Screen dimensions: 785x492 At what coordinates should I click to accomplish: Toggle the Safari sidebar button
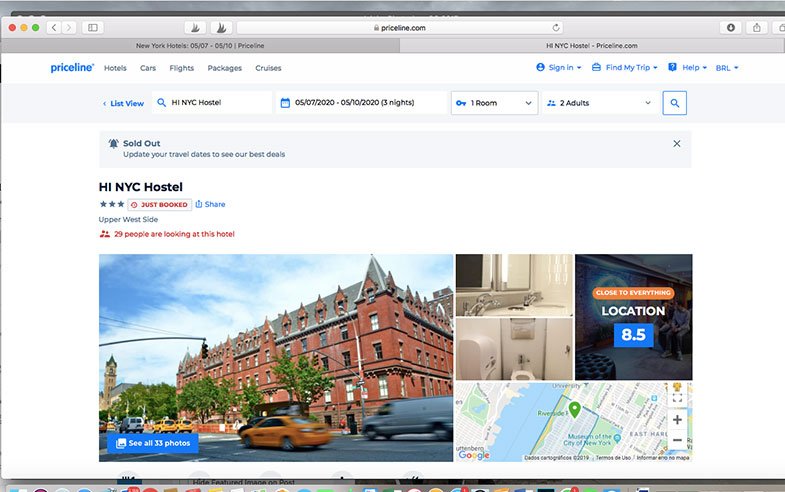[x=93, y=28]
